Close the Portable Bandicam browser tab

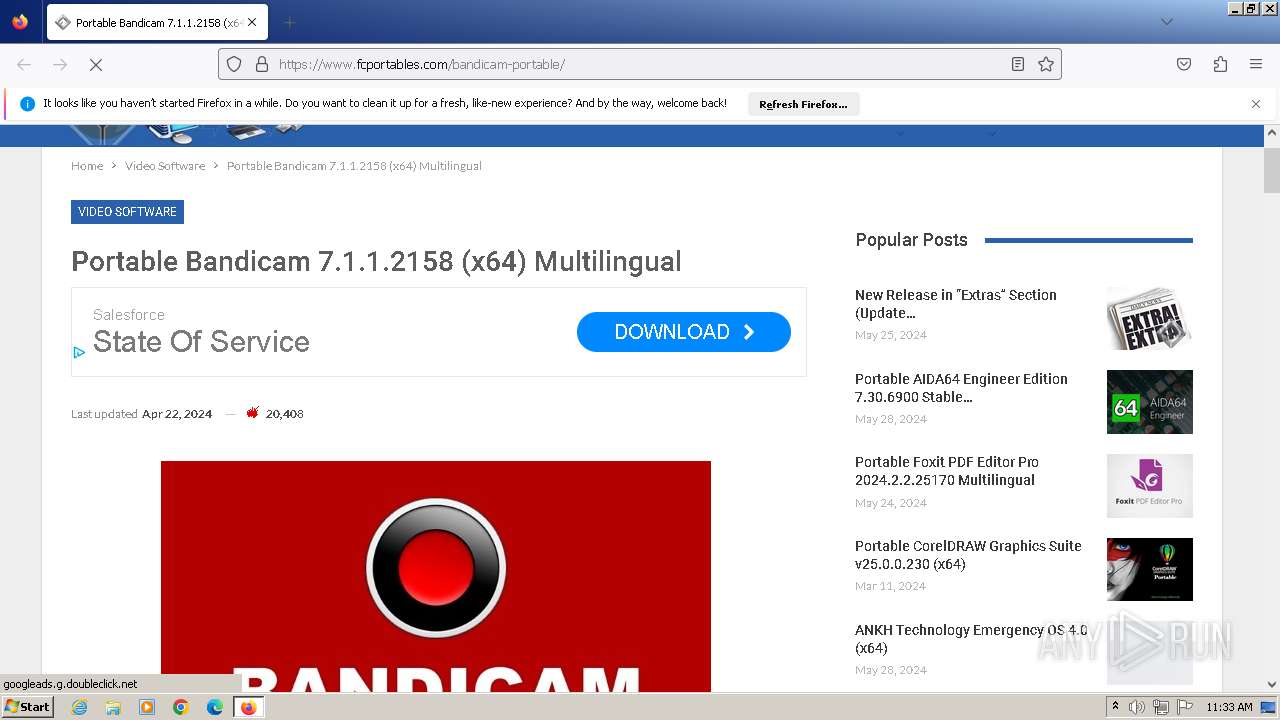point(252,22)
